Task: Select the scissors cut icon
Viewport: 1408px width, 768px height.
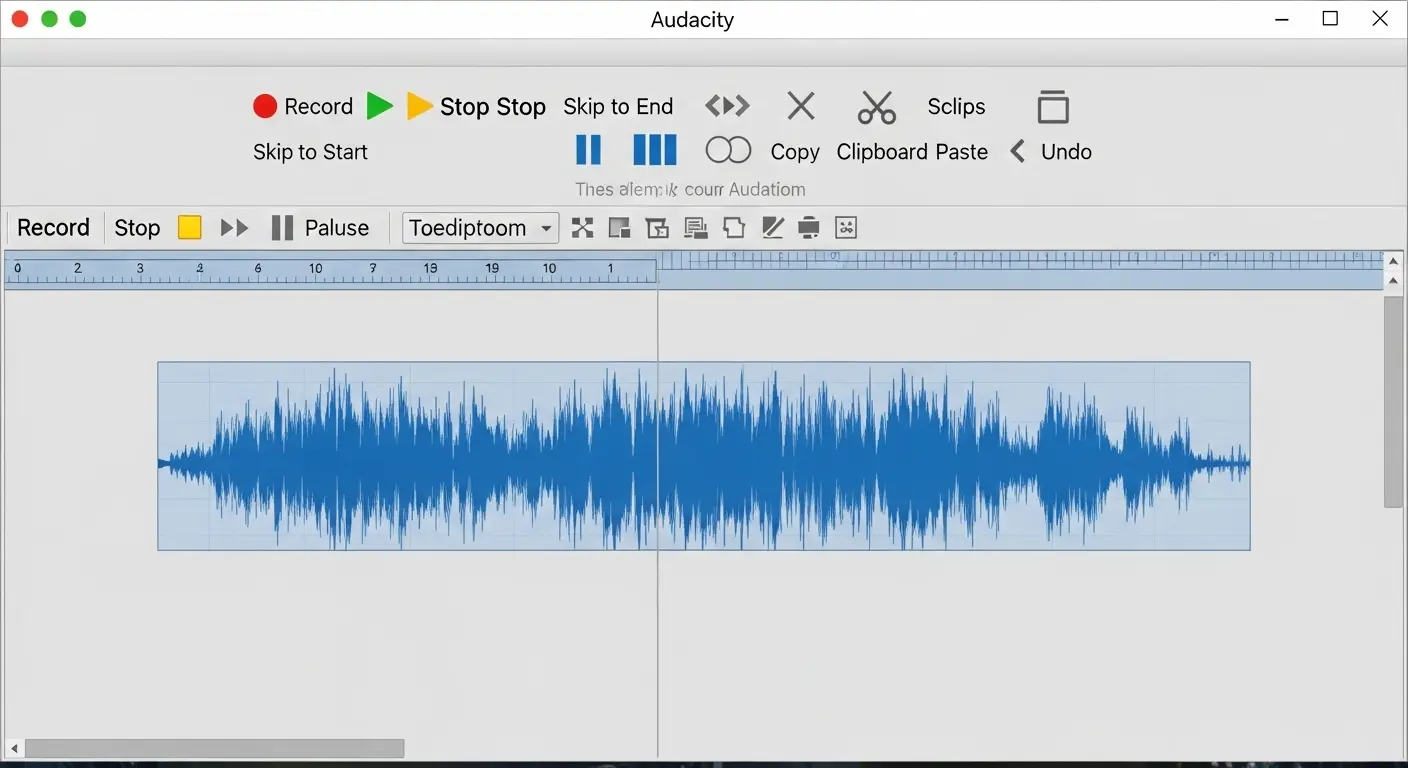Action: 877,106
